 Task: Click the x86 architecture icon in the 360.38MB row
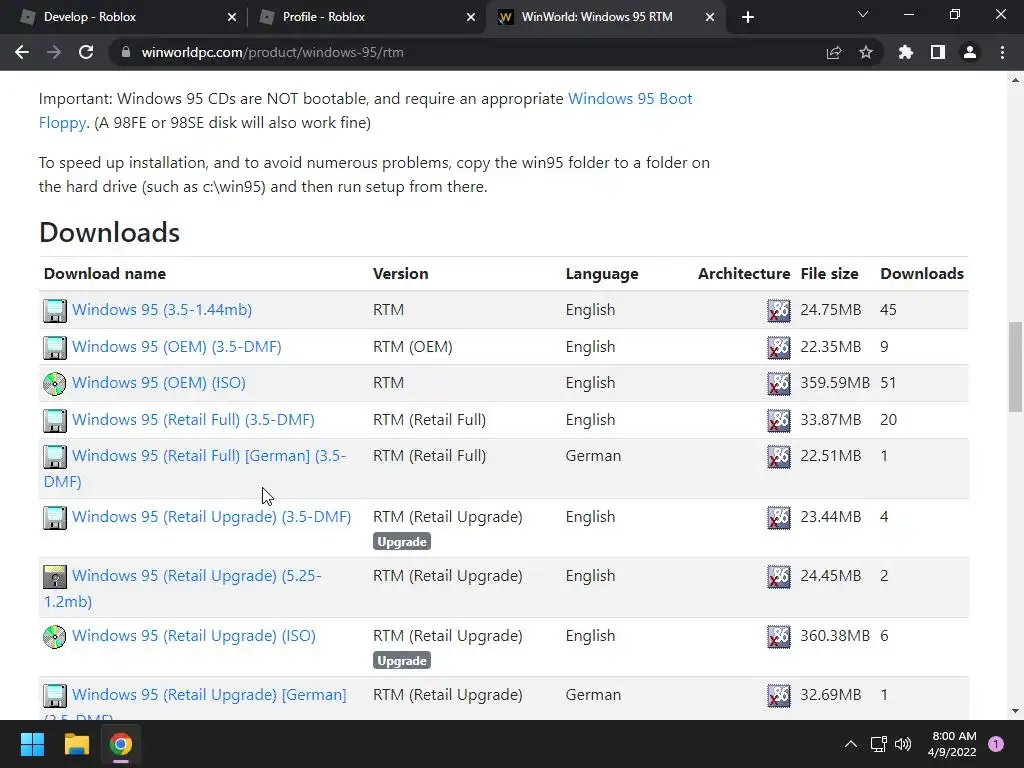pyautogui.click(x=778, y=637)
